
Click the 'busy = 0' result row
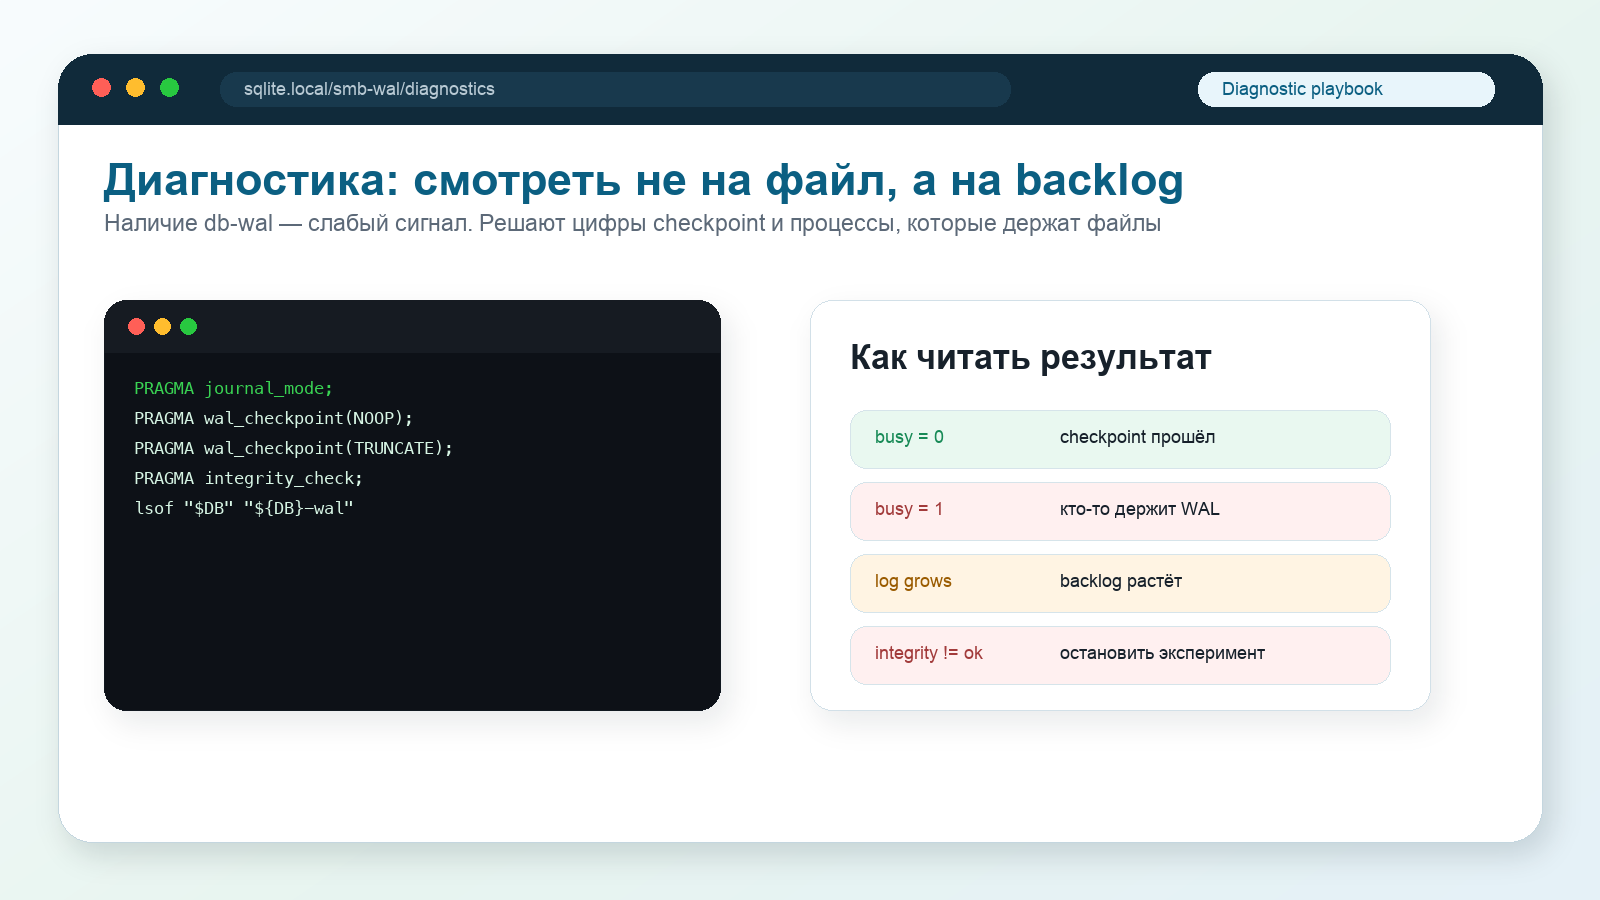pyautogui.click(x=1120, y=439)
